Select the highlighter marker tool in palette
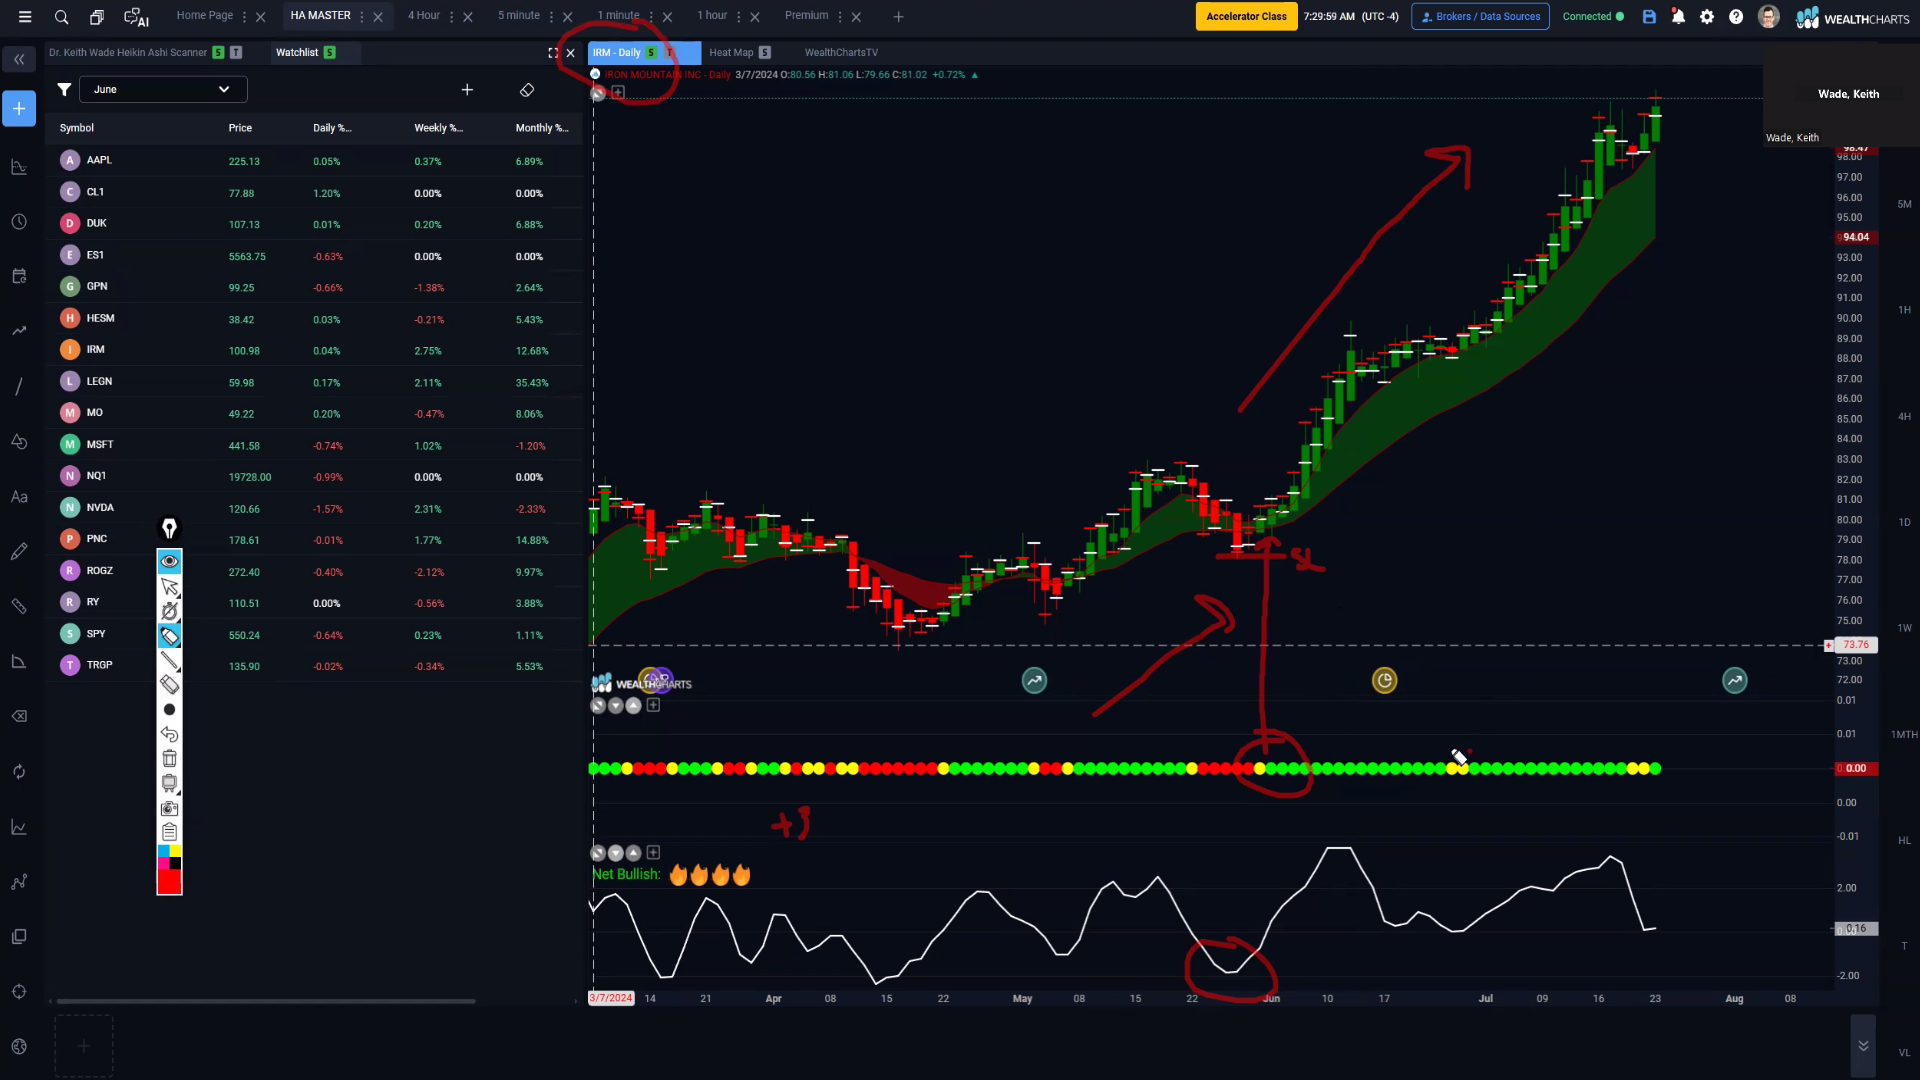The height and width of the screenshot is (1080, 1920). pyautogui.click(x=169, y=636)
